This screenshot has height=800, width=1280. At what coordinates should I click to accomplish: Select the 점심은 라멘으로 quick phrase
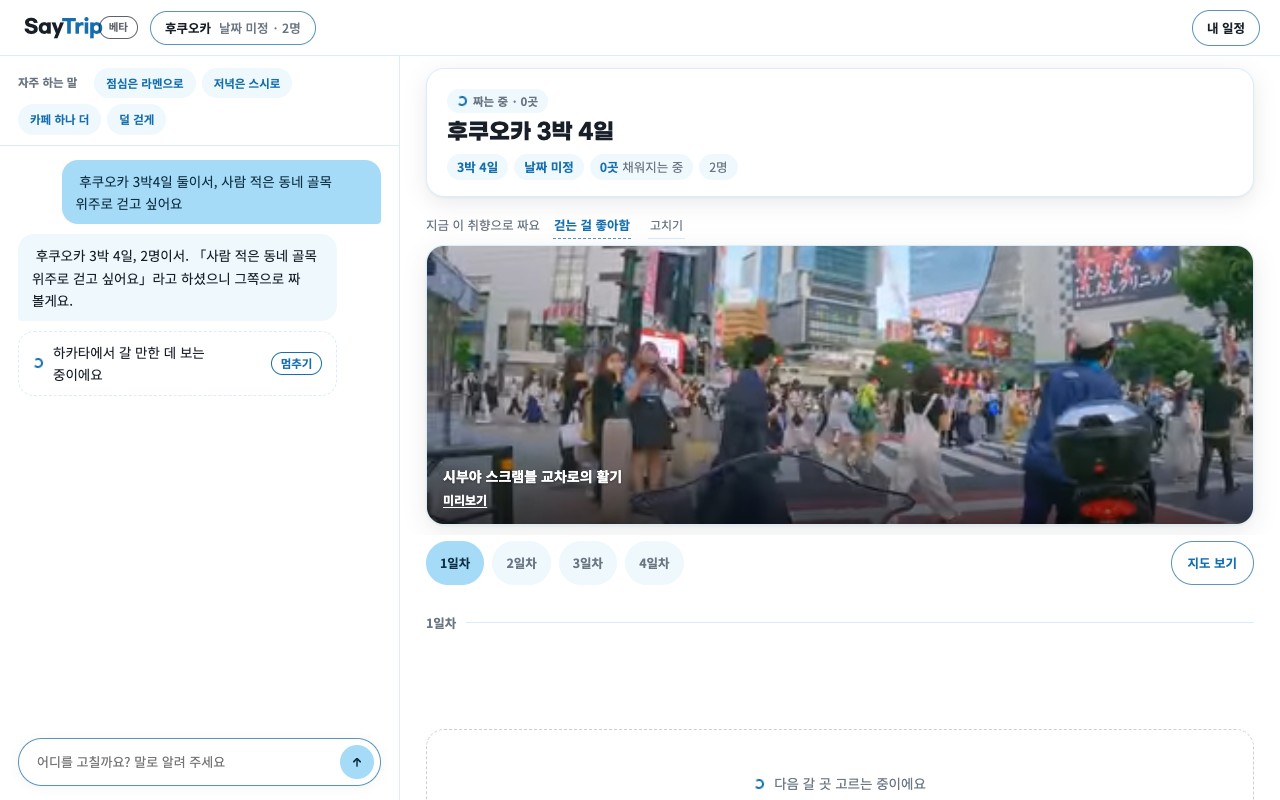(145, 83)
